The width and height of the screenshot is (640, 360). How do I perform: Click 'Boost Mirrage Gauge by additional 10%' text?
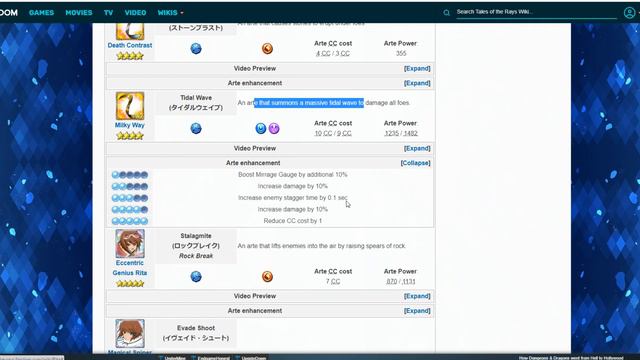(x=293, y=175)
